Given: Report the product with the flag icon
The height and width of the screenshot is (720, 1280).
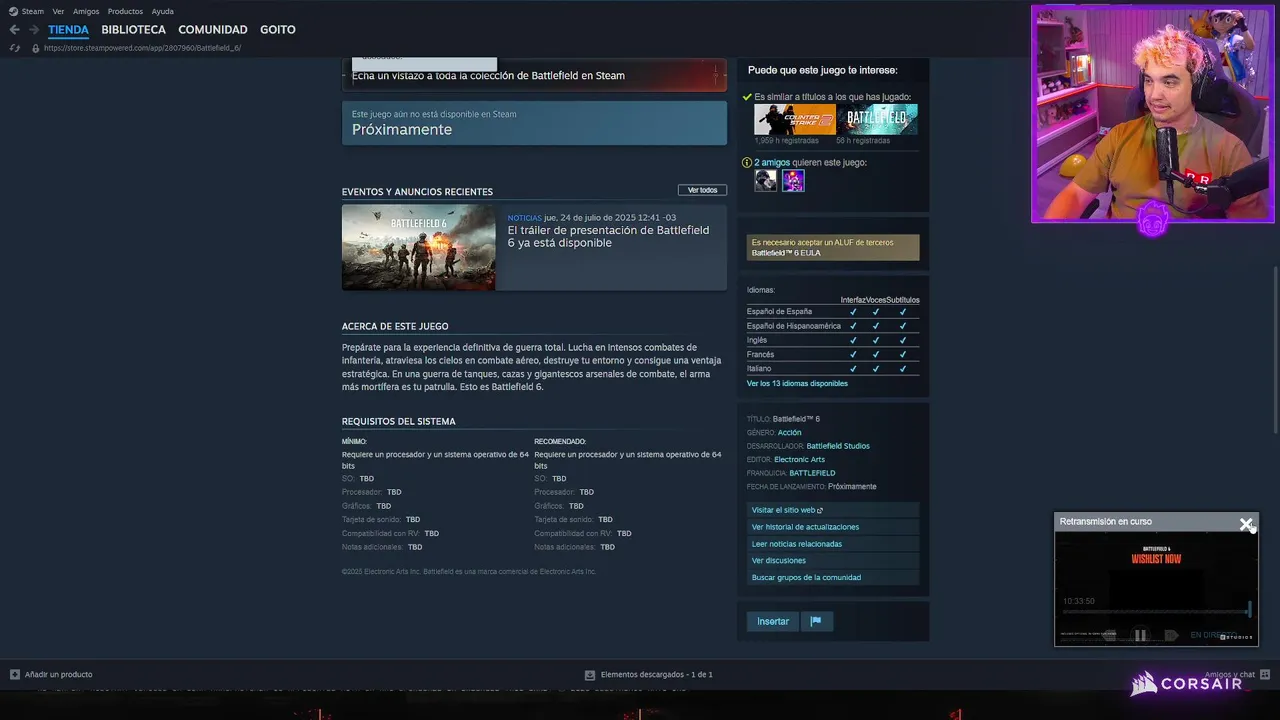Looking at the screenshot, I should point(816,621).
